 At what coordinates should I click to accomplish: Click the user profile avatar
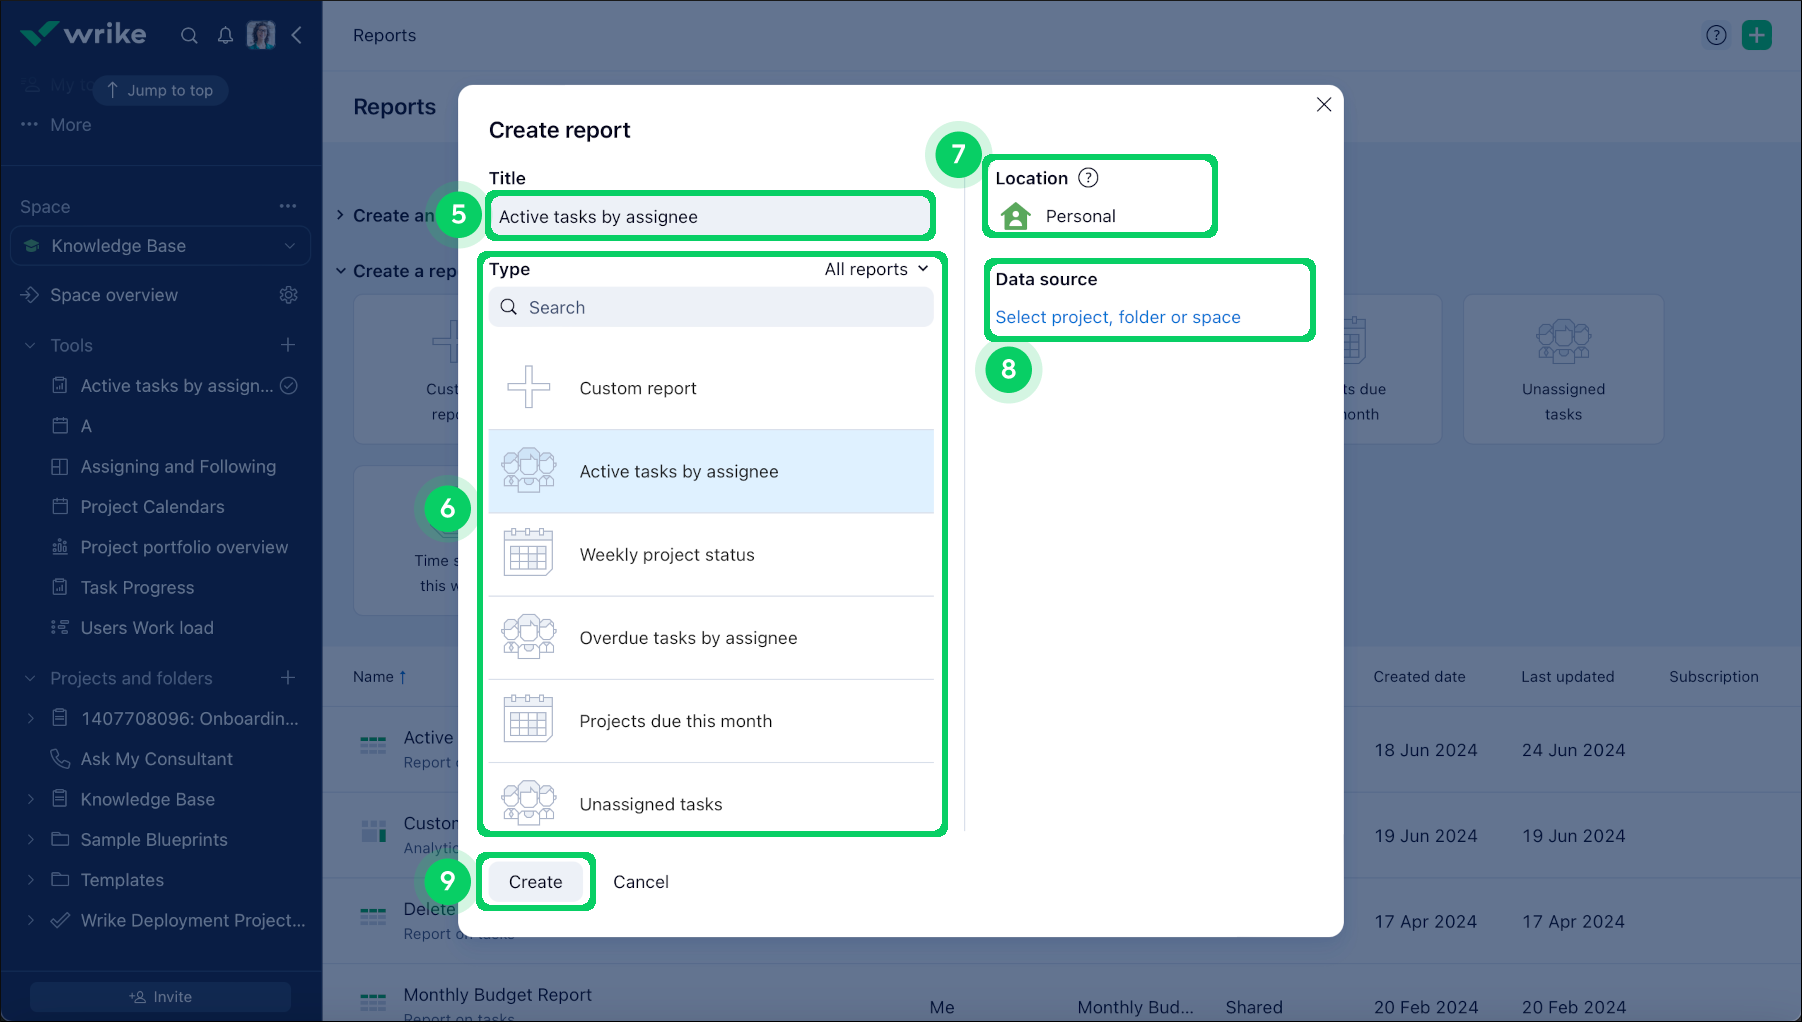261,35
